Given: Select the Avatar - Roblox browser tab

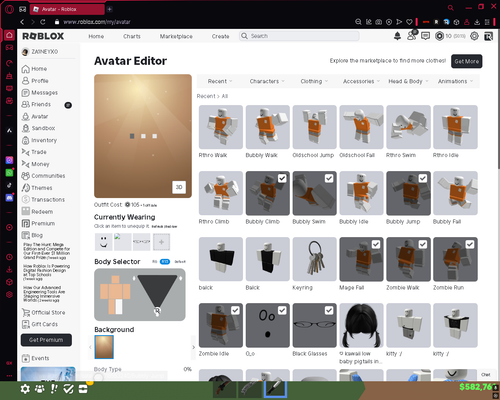Looking at the screenshot, I should point(67,9).
